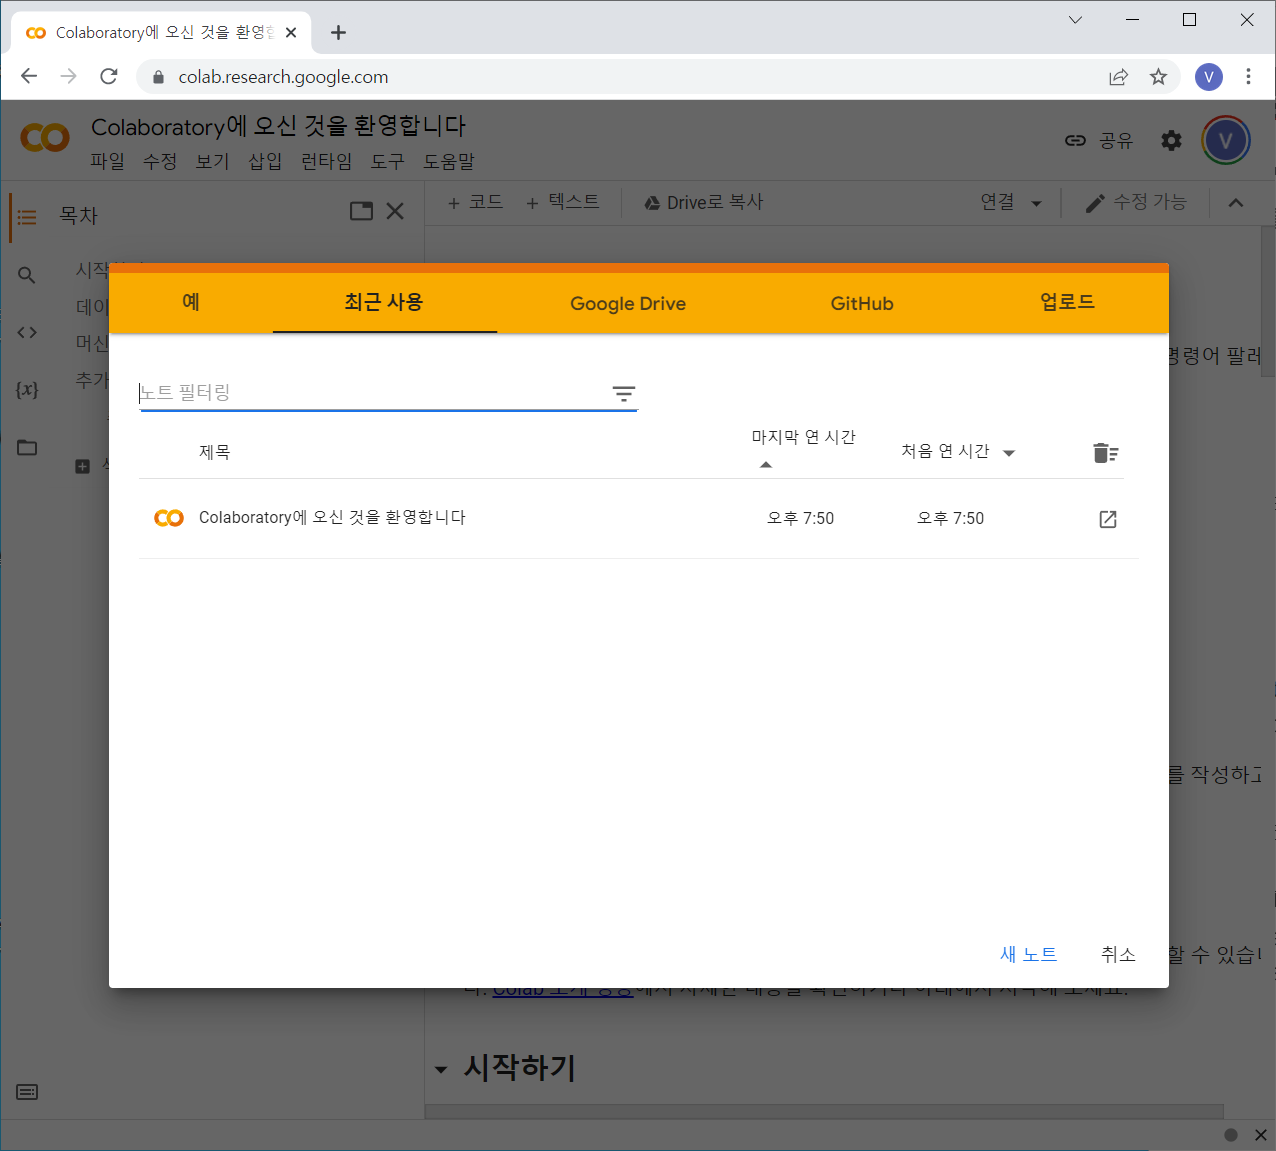Collapse the 시작하기 section
Screen dimensions: 1276x1151
441,1069
